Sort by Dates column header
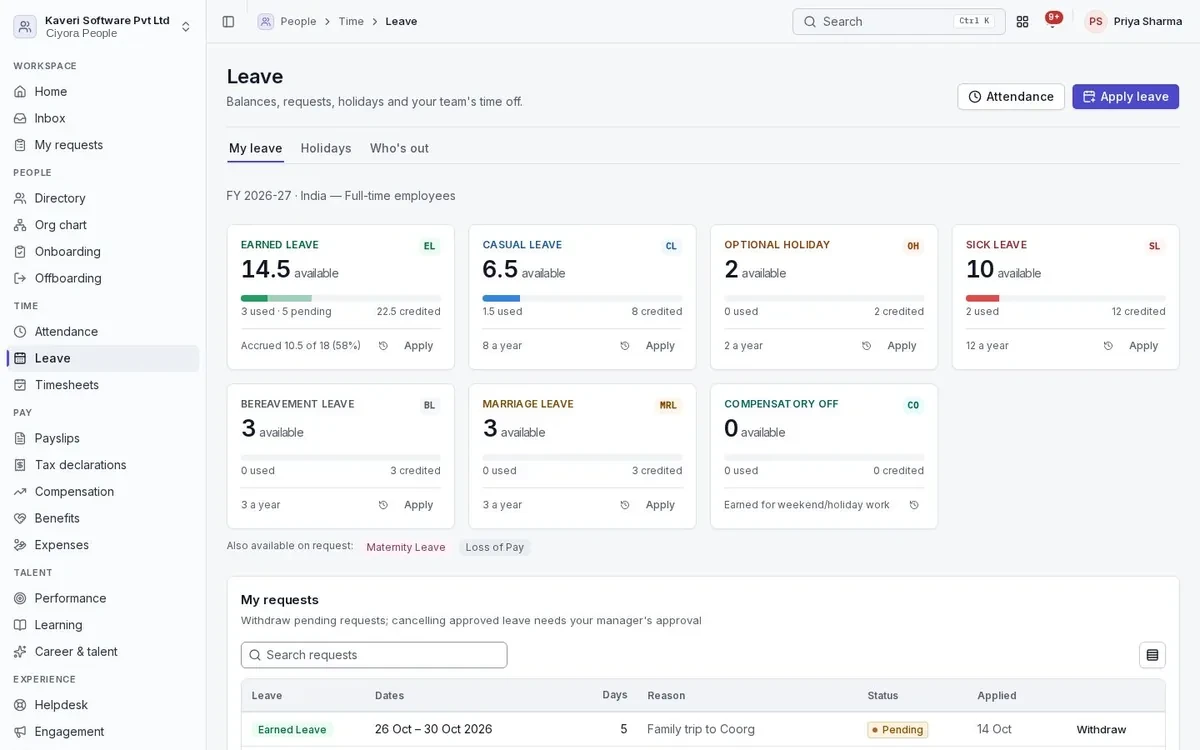This screenshot has height=750, width=1200. tap(390, 696)
